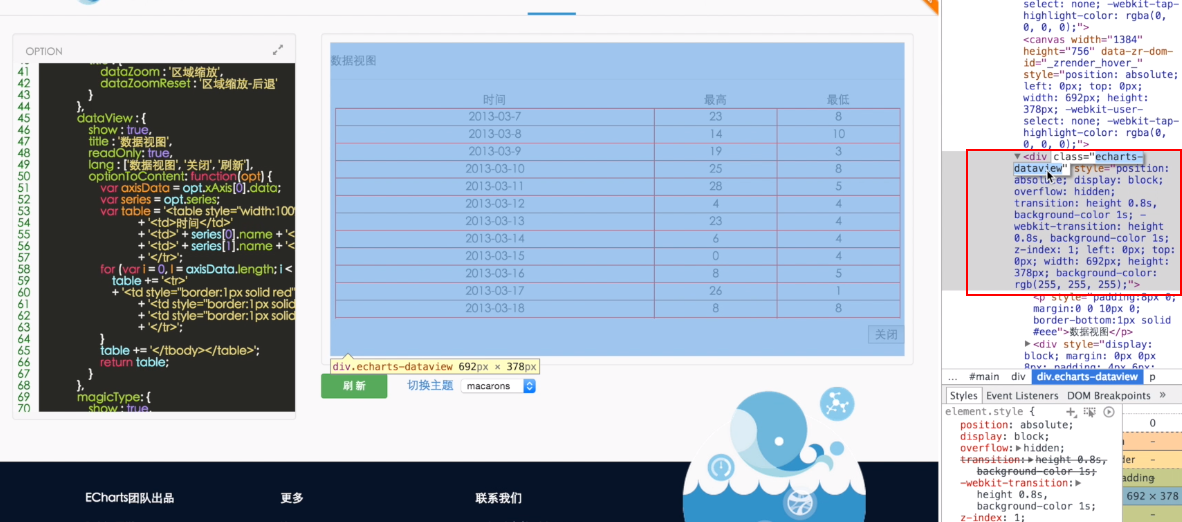Click the 2013-03-17 date cell
The image size is (1182, 522).
pyautogui.click(x=495, y=290)
